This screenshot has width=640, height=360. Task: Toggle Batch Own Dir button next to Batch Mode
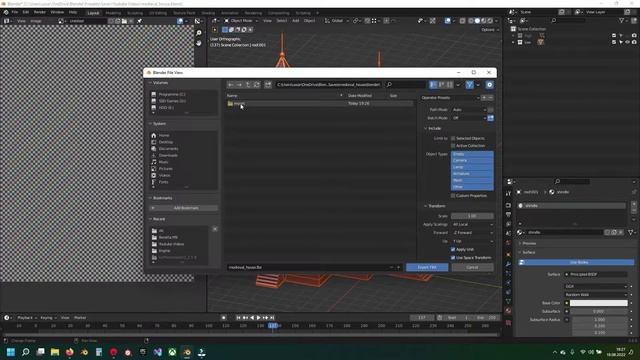point(491,118)
